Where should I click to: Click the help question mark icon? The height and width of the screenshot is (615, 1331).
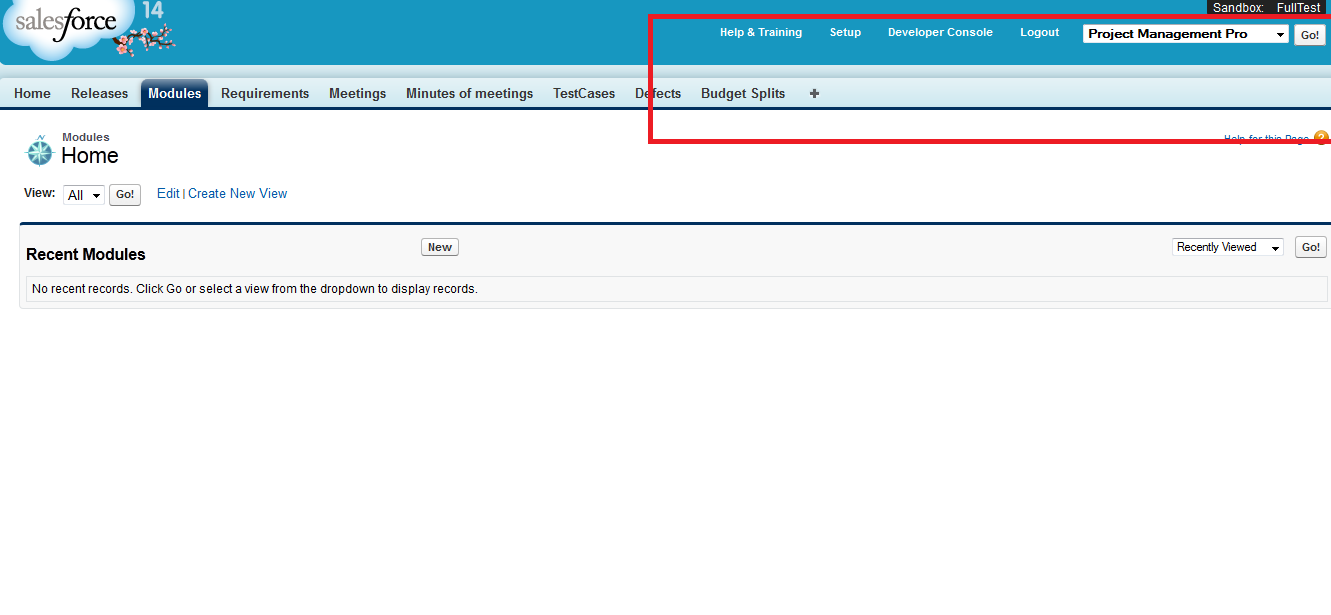click(x=1322, y=138)
